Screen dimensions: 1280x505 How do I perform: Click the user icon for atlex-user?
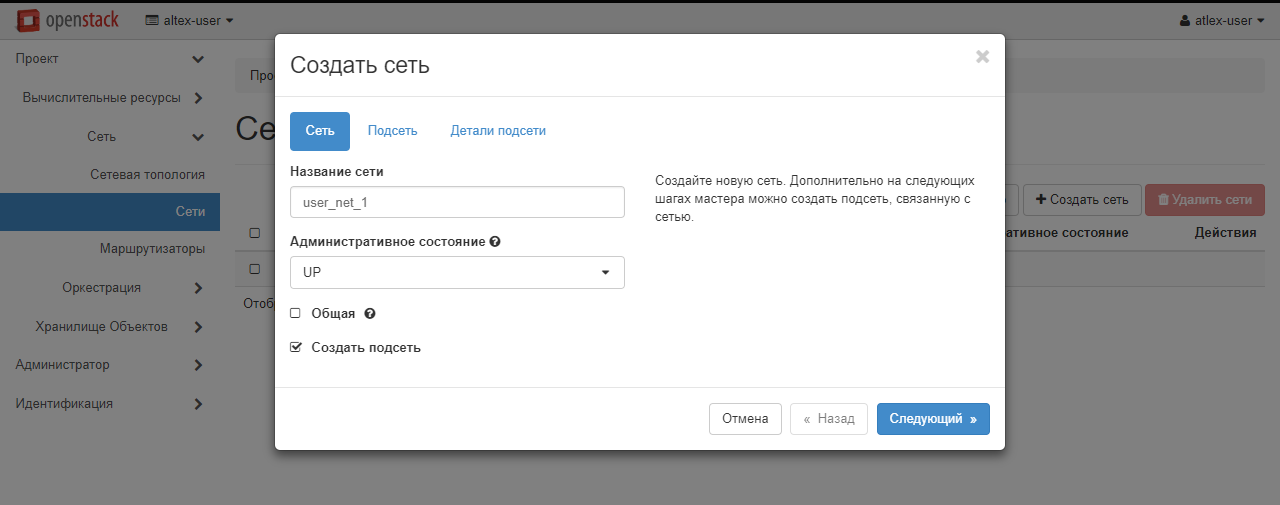pyautogui.click(x=1186, y=20)
